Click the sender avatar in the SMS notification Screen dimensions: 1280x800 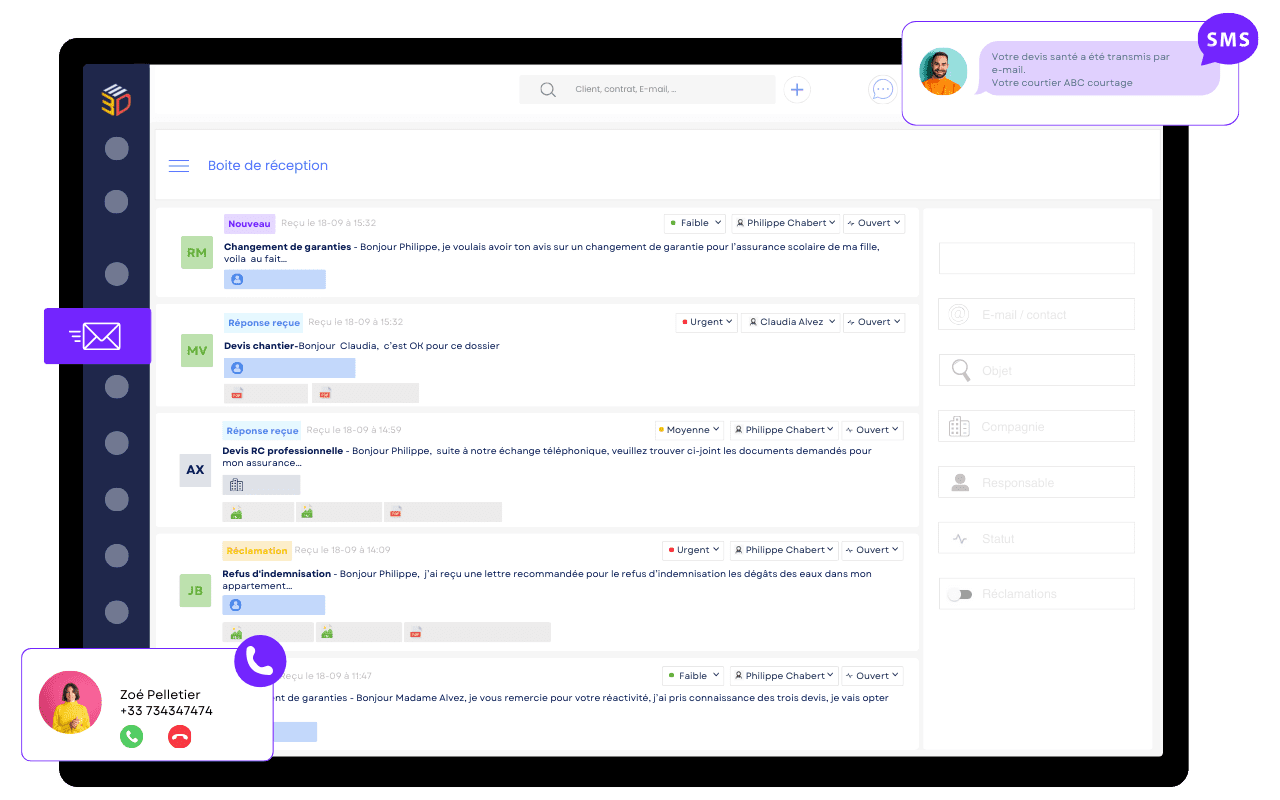[x=943, y=71]
